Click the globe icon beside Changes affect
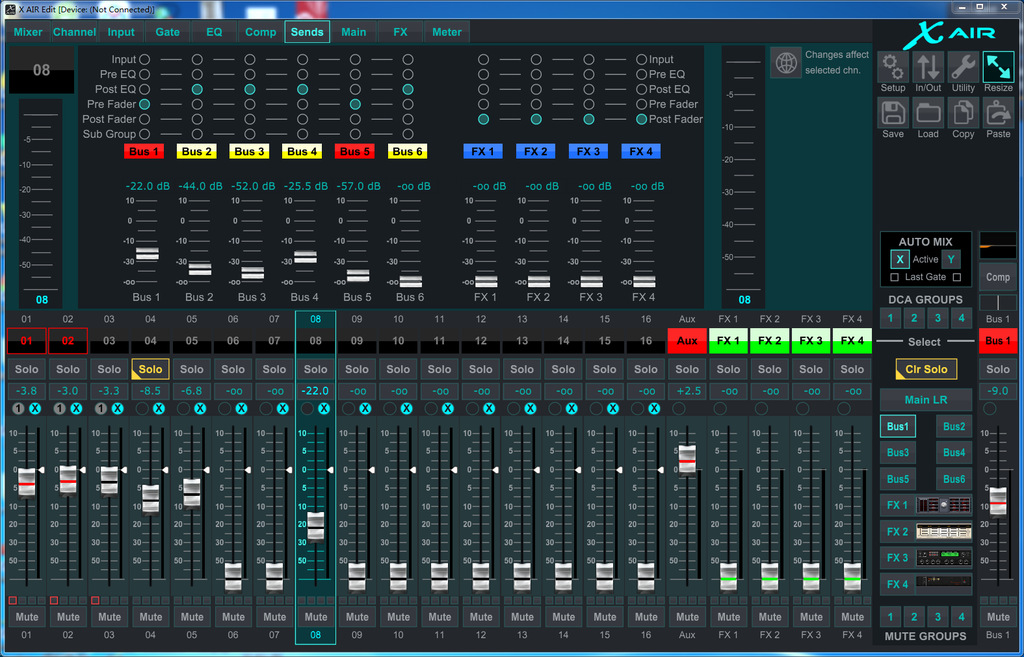Image resolution: width=1024 pixels, height=657 pixels. click(x=787, y=63)
